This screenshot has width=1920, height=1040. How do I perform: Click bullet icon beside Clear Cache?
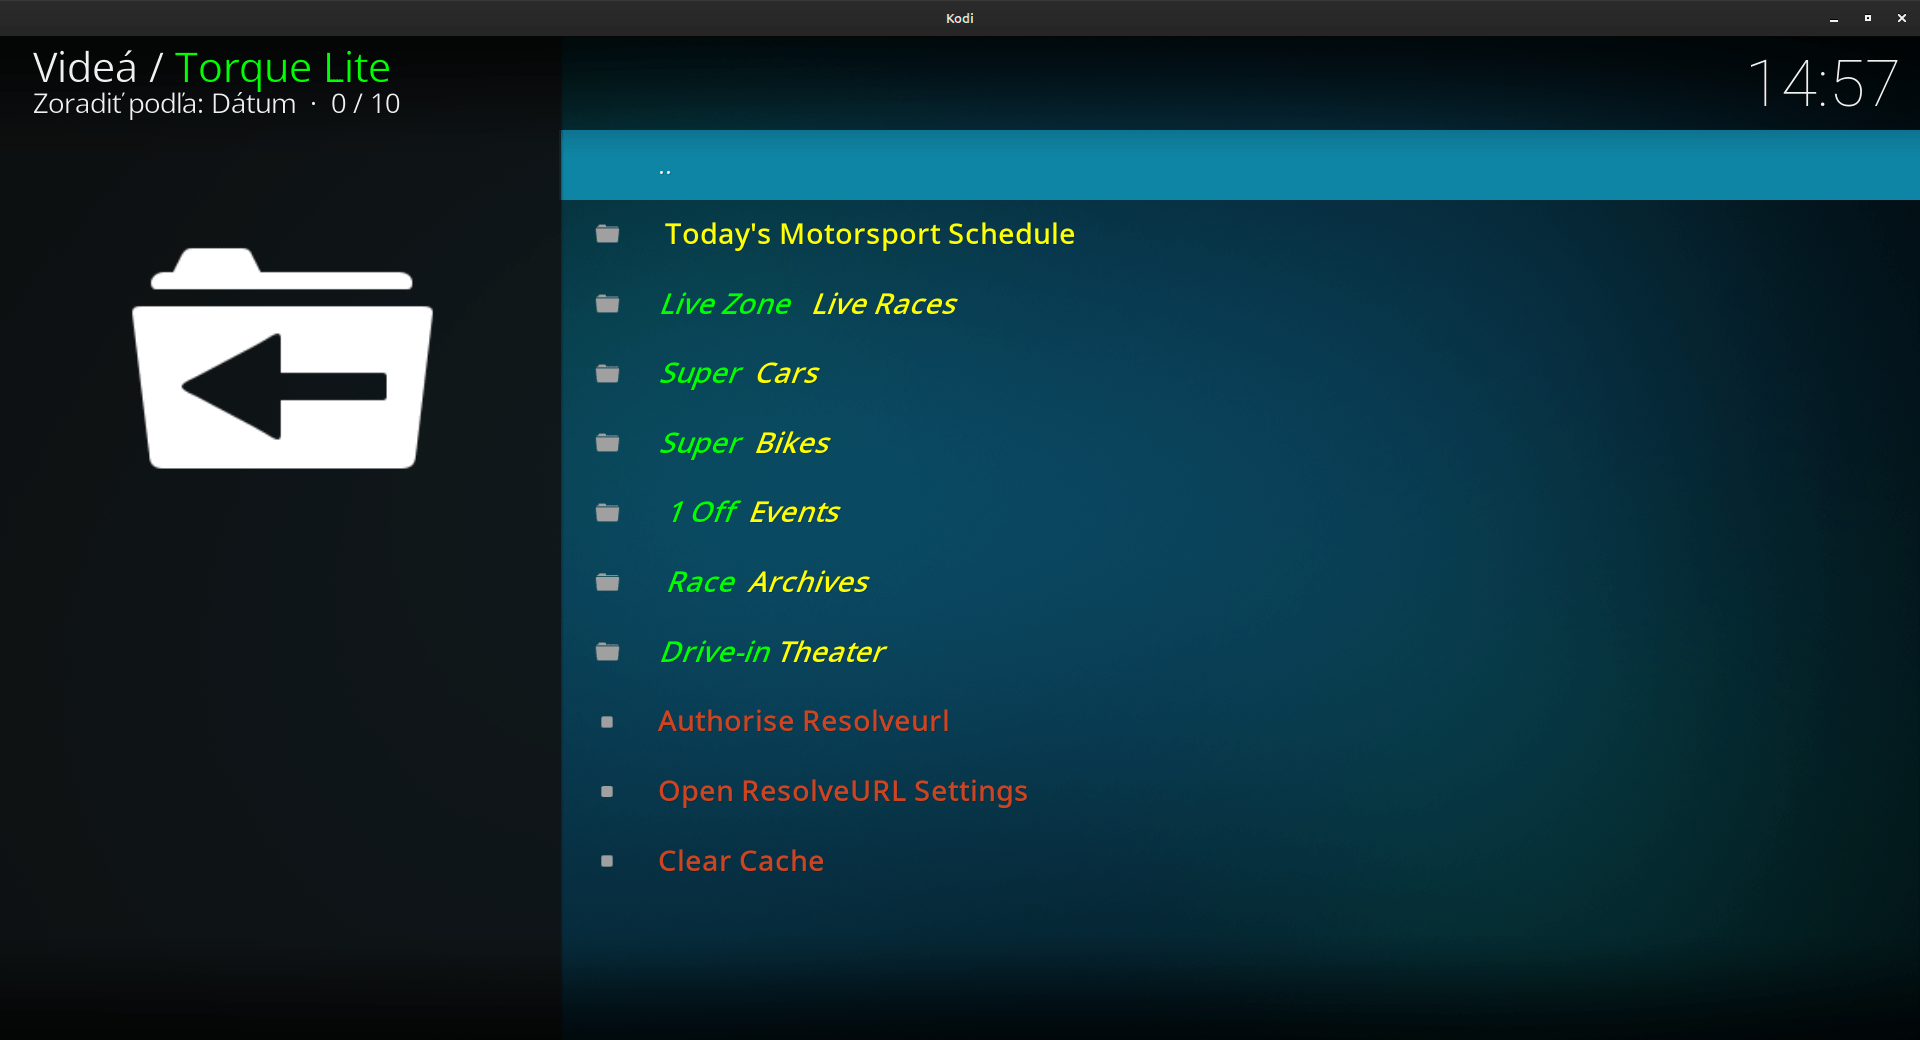(607, 861)
